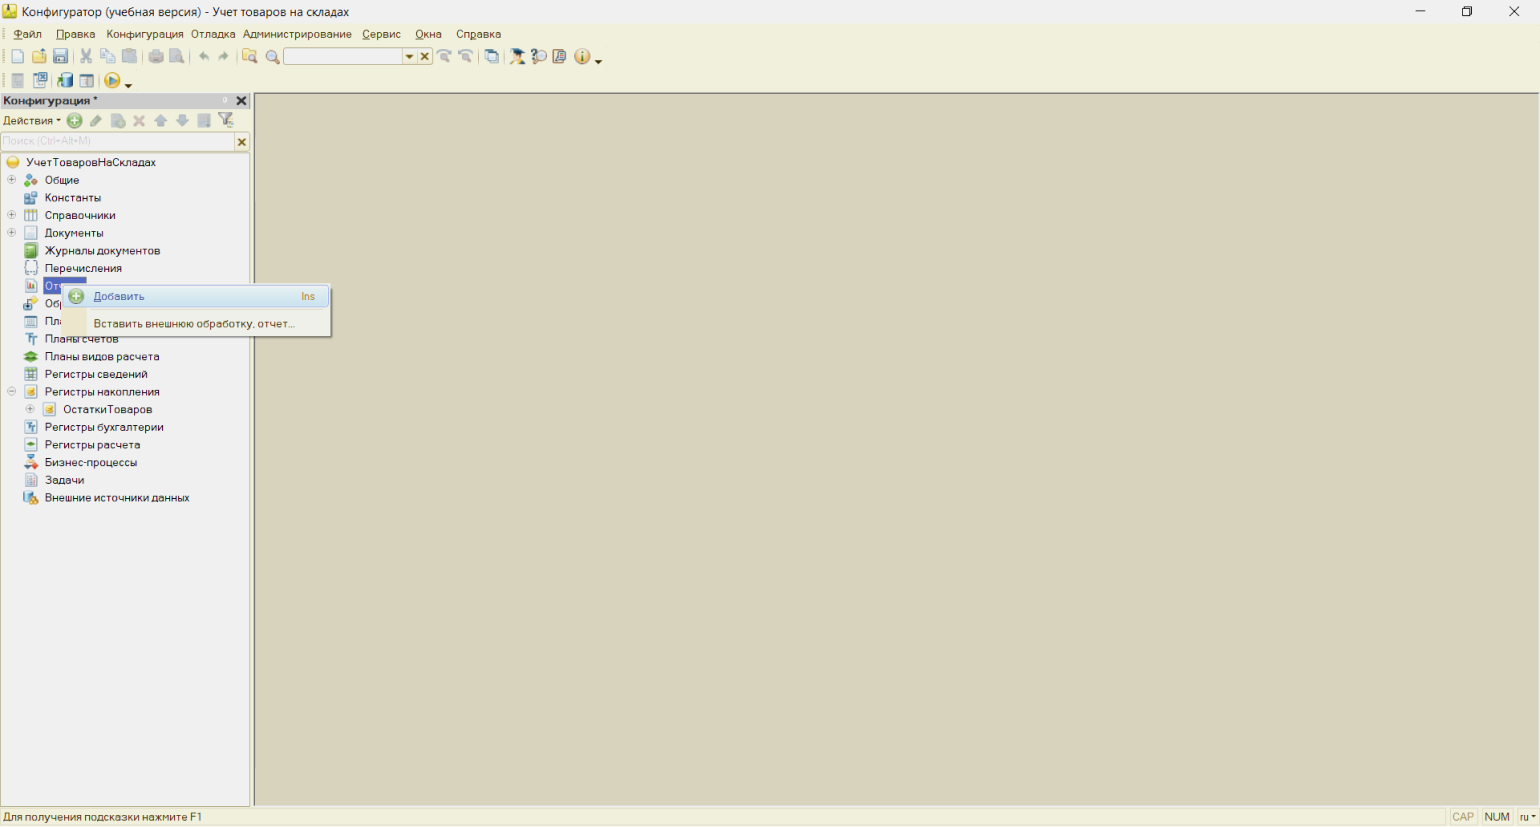Select Бизнес-процессы tree item
Viewport: 1540px width, 827px height.
[91, 462]
